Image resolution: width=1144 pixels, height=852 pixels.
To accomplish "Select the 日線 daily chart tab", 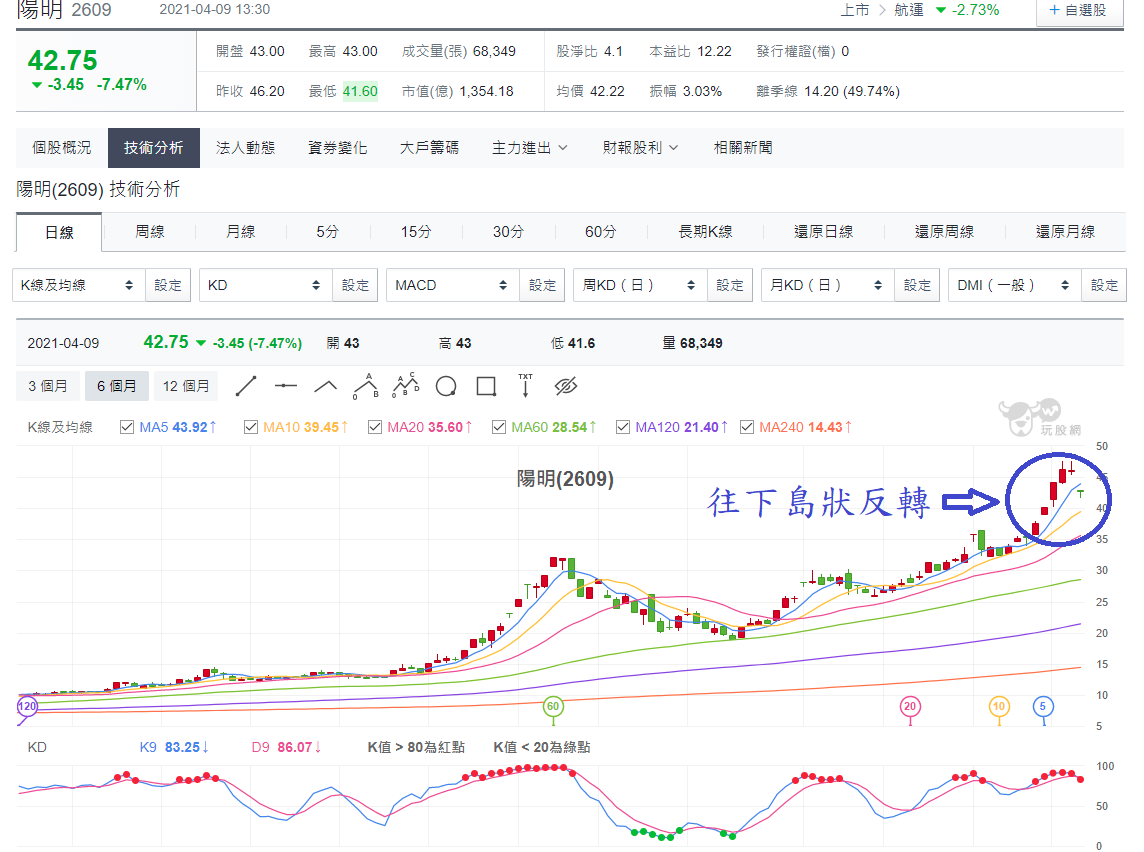I will point(59,233).
